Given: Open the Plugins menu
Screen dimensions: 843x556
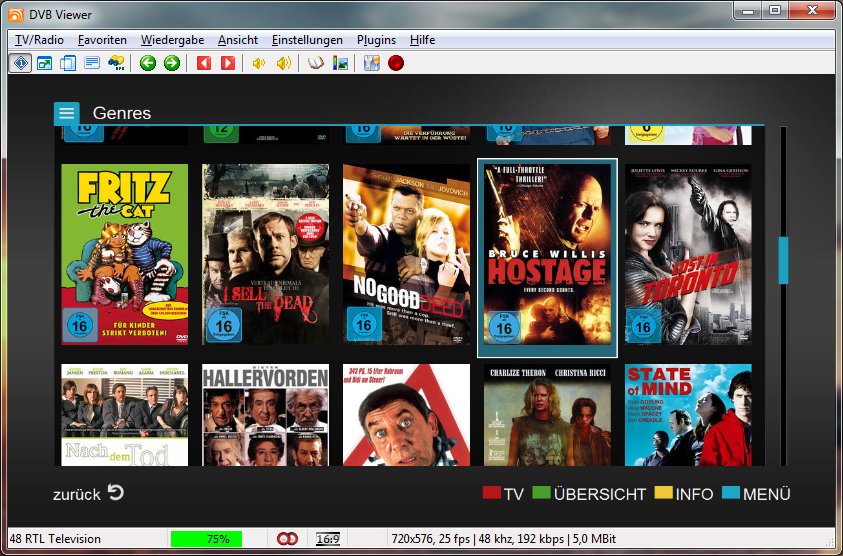Looking at the screenshot, I should tap(376, 40).
